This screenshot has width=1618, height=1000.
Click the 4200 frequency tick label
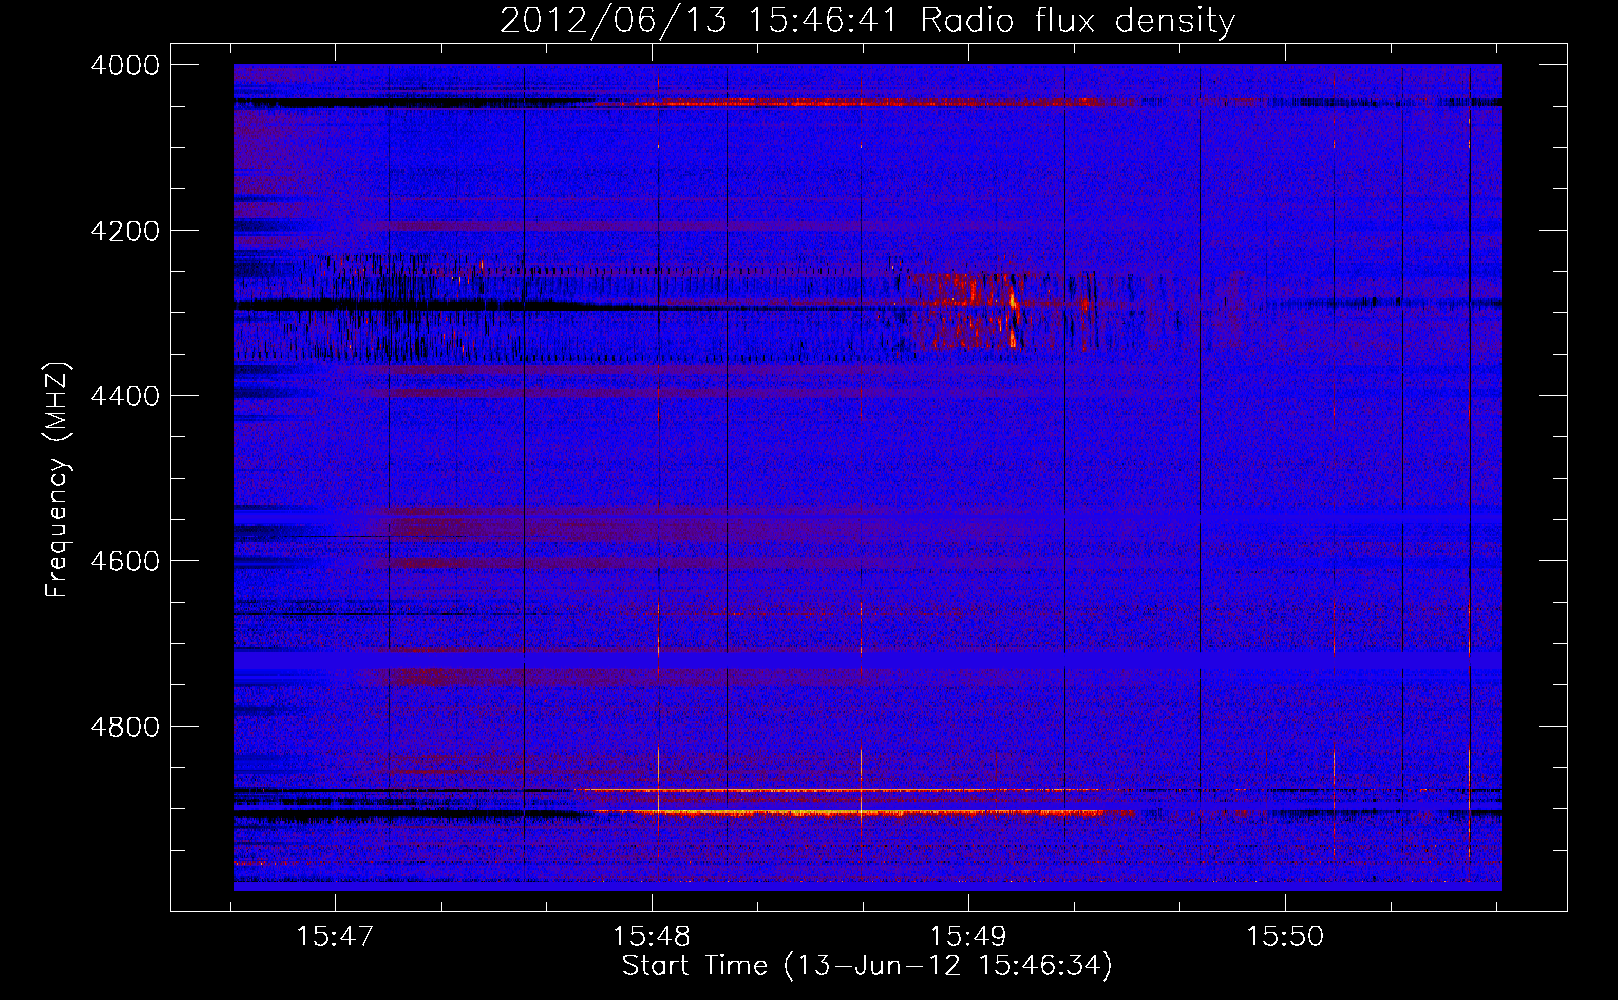125,231
